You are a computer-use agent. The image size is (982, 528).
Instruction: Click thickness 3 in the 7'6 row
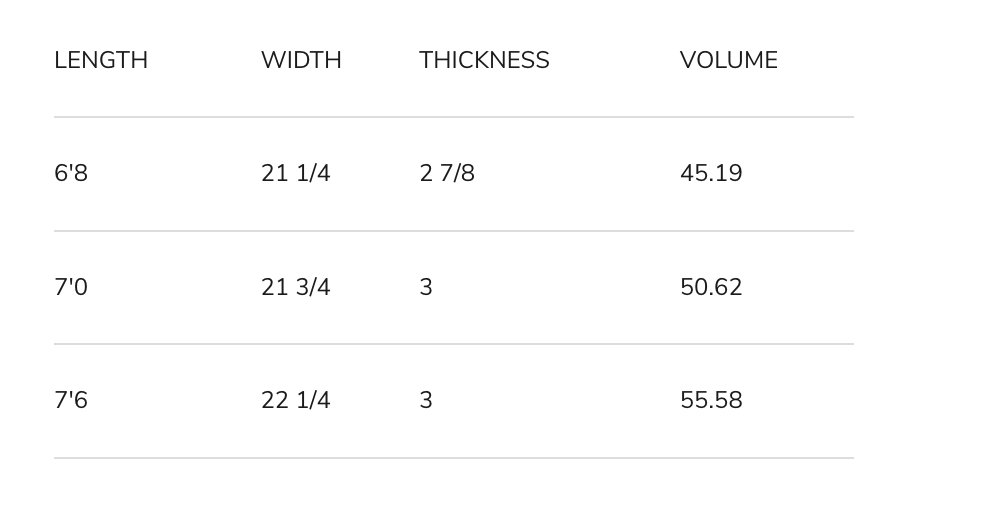point(426,400)
